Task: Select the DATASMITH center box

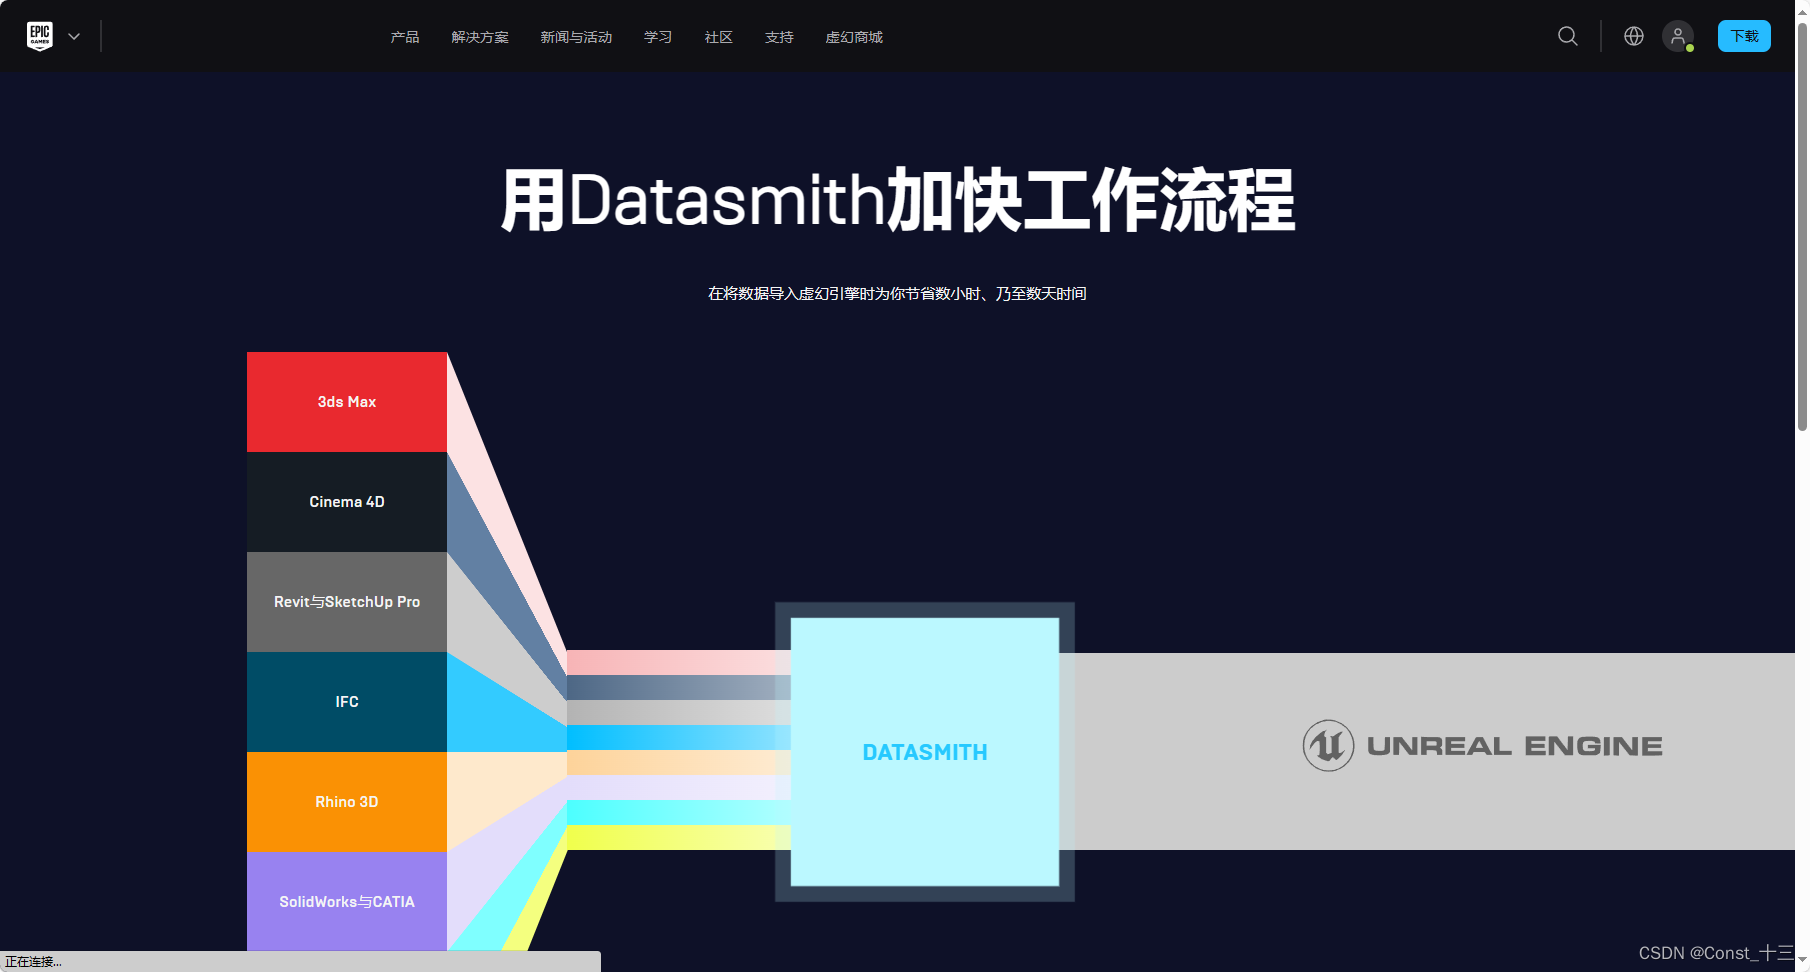Action: (924, 752)
